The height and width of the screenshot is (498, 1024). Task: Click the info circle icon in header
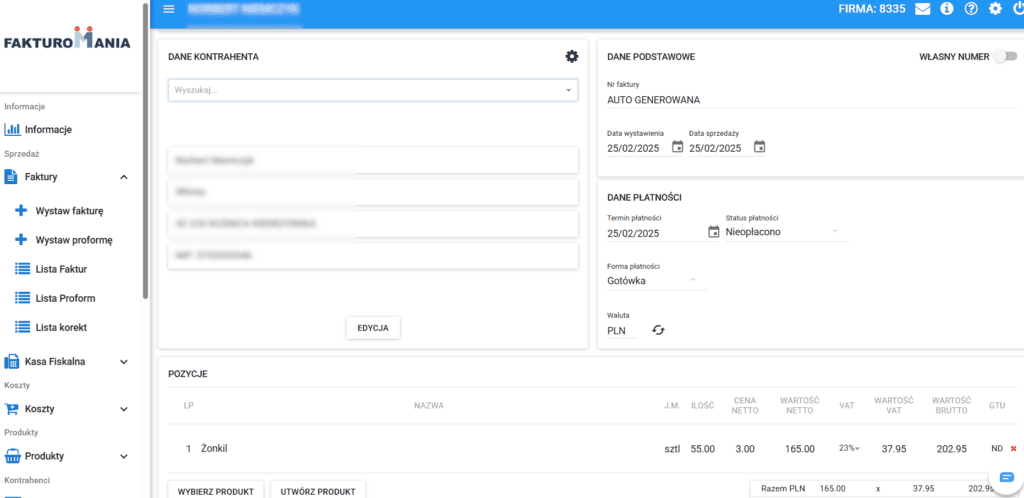click(947, 9)
